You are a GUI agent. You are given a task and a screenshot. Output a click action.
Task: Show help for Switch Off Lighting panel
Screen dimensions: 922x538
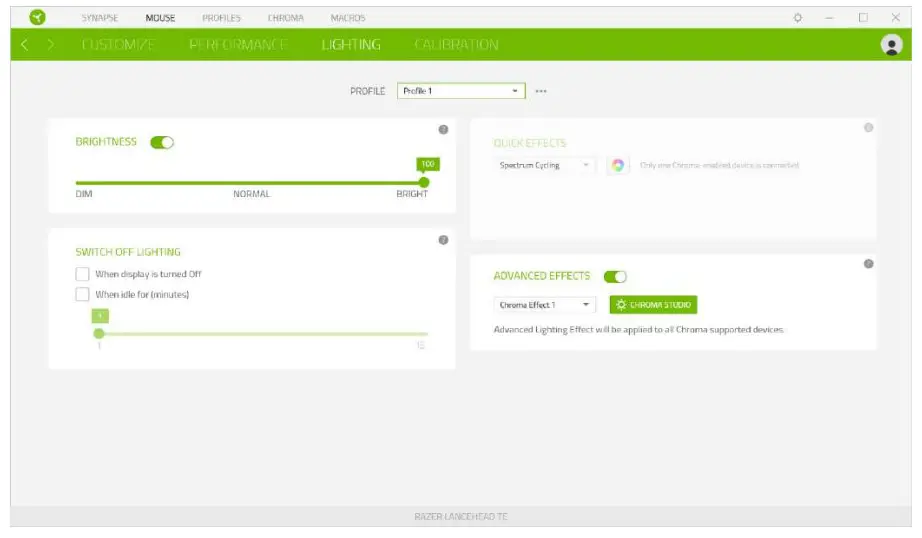(443, 240)
